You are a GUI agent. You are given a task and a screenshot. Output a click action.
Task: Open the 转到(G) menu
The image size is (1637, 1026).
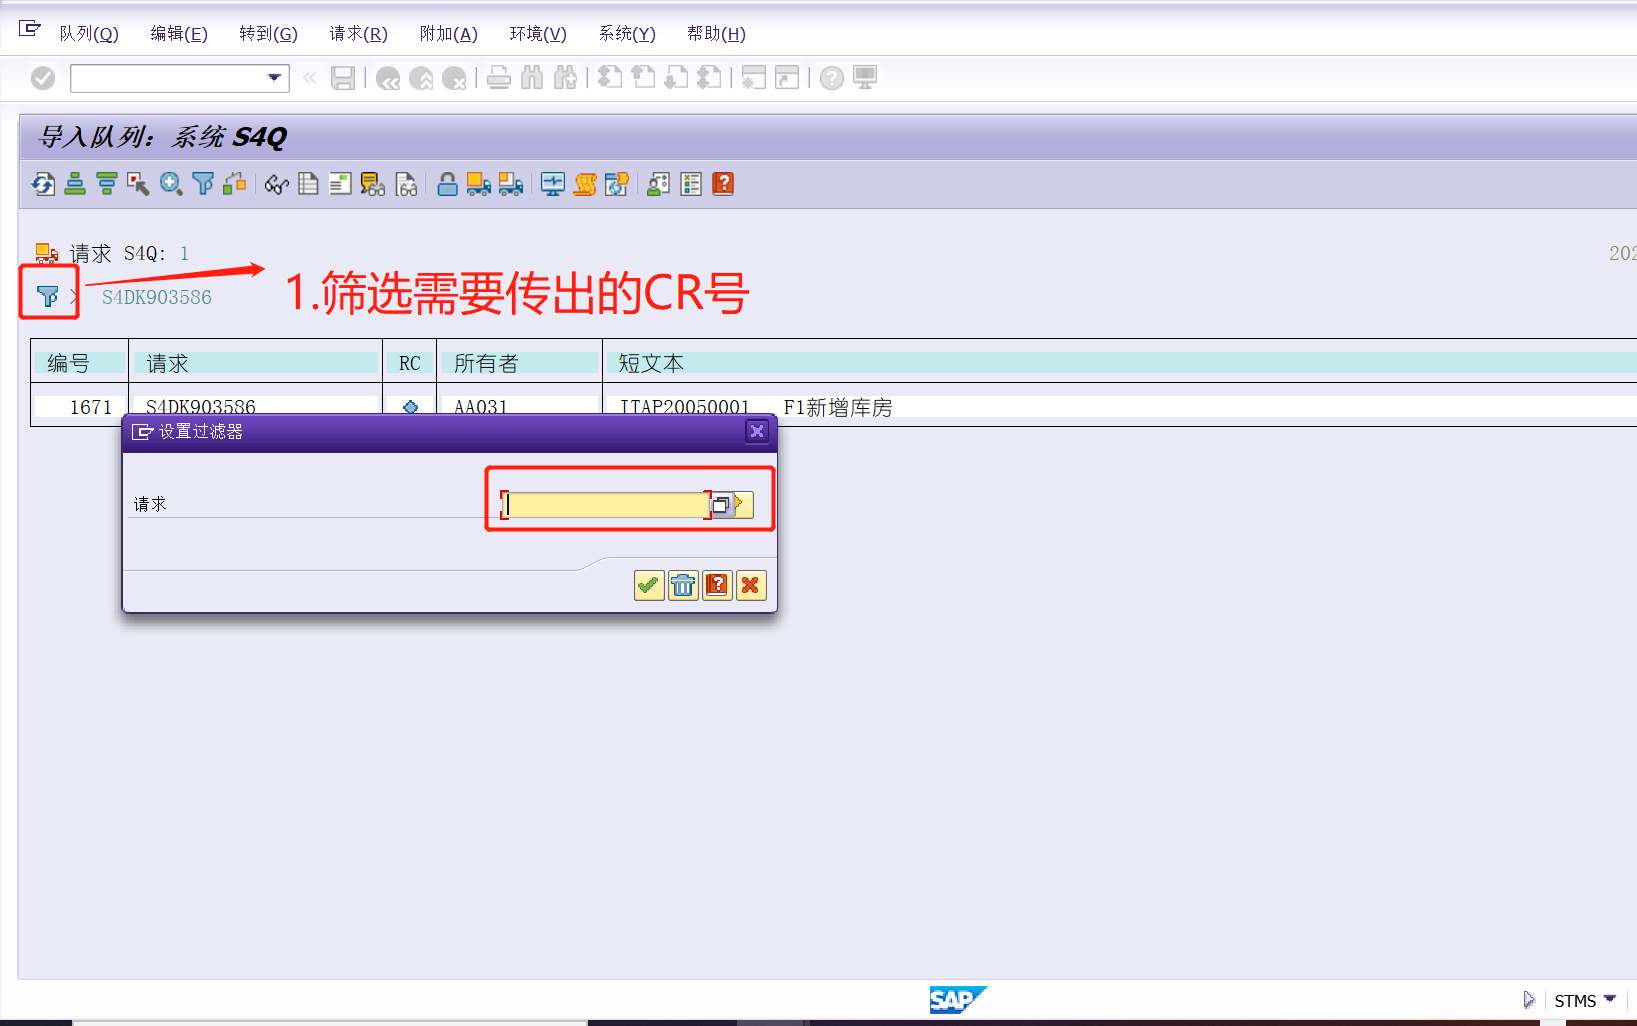[x=268, y=33]
